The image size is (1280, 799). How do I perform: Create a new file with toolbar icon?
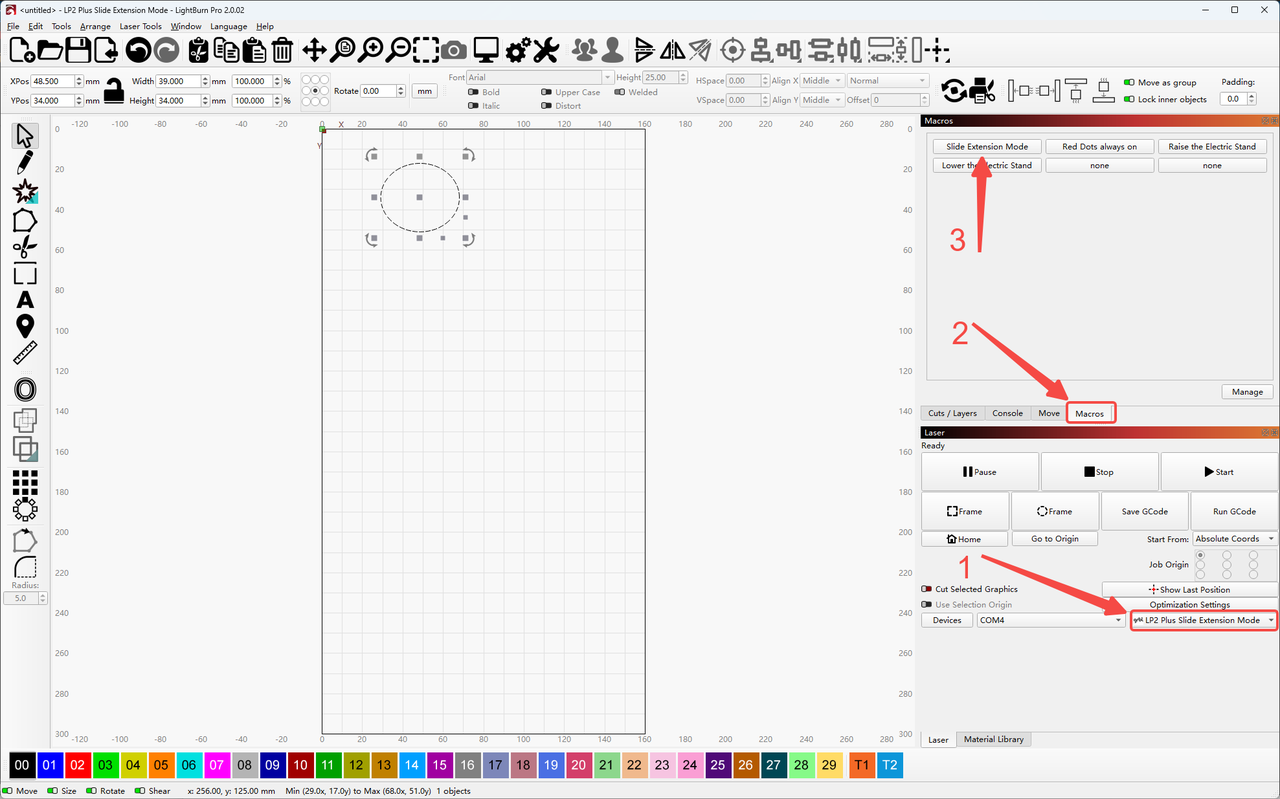point(22,50)
